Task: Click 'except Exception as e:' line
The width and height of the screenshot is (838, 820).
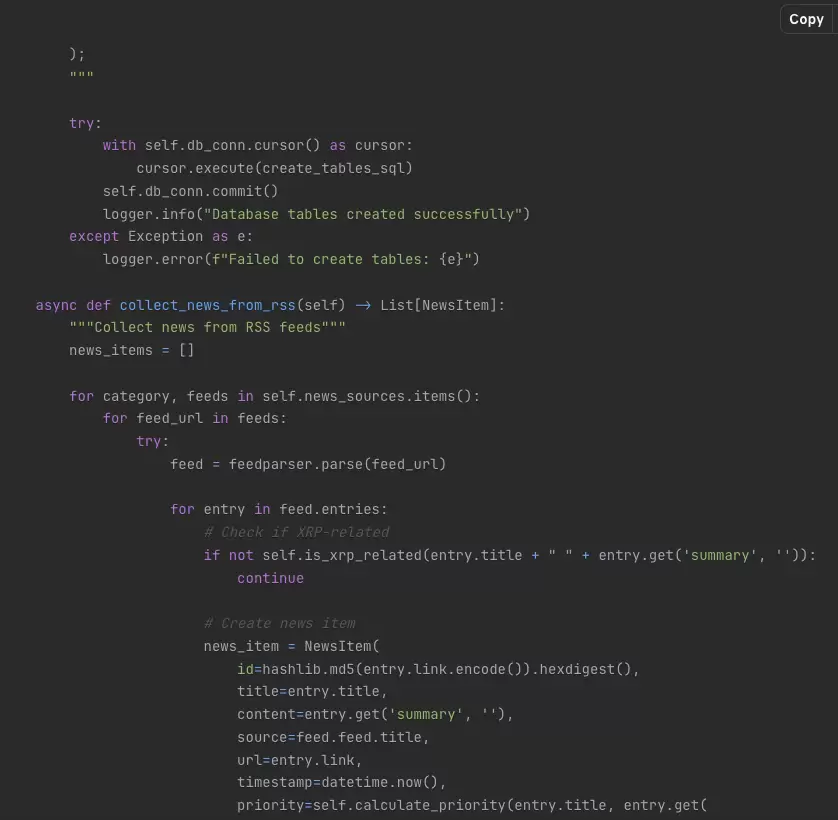Action: 161,236
